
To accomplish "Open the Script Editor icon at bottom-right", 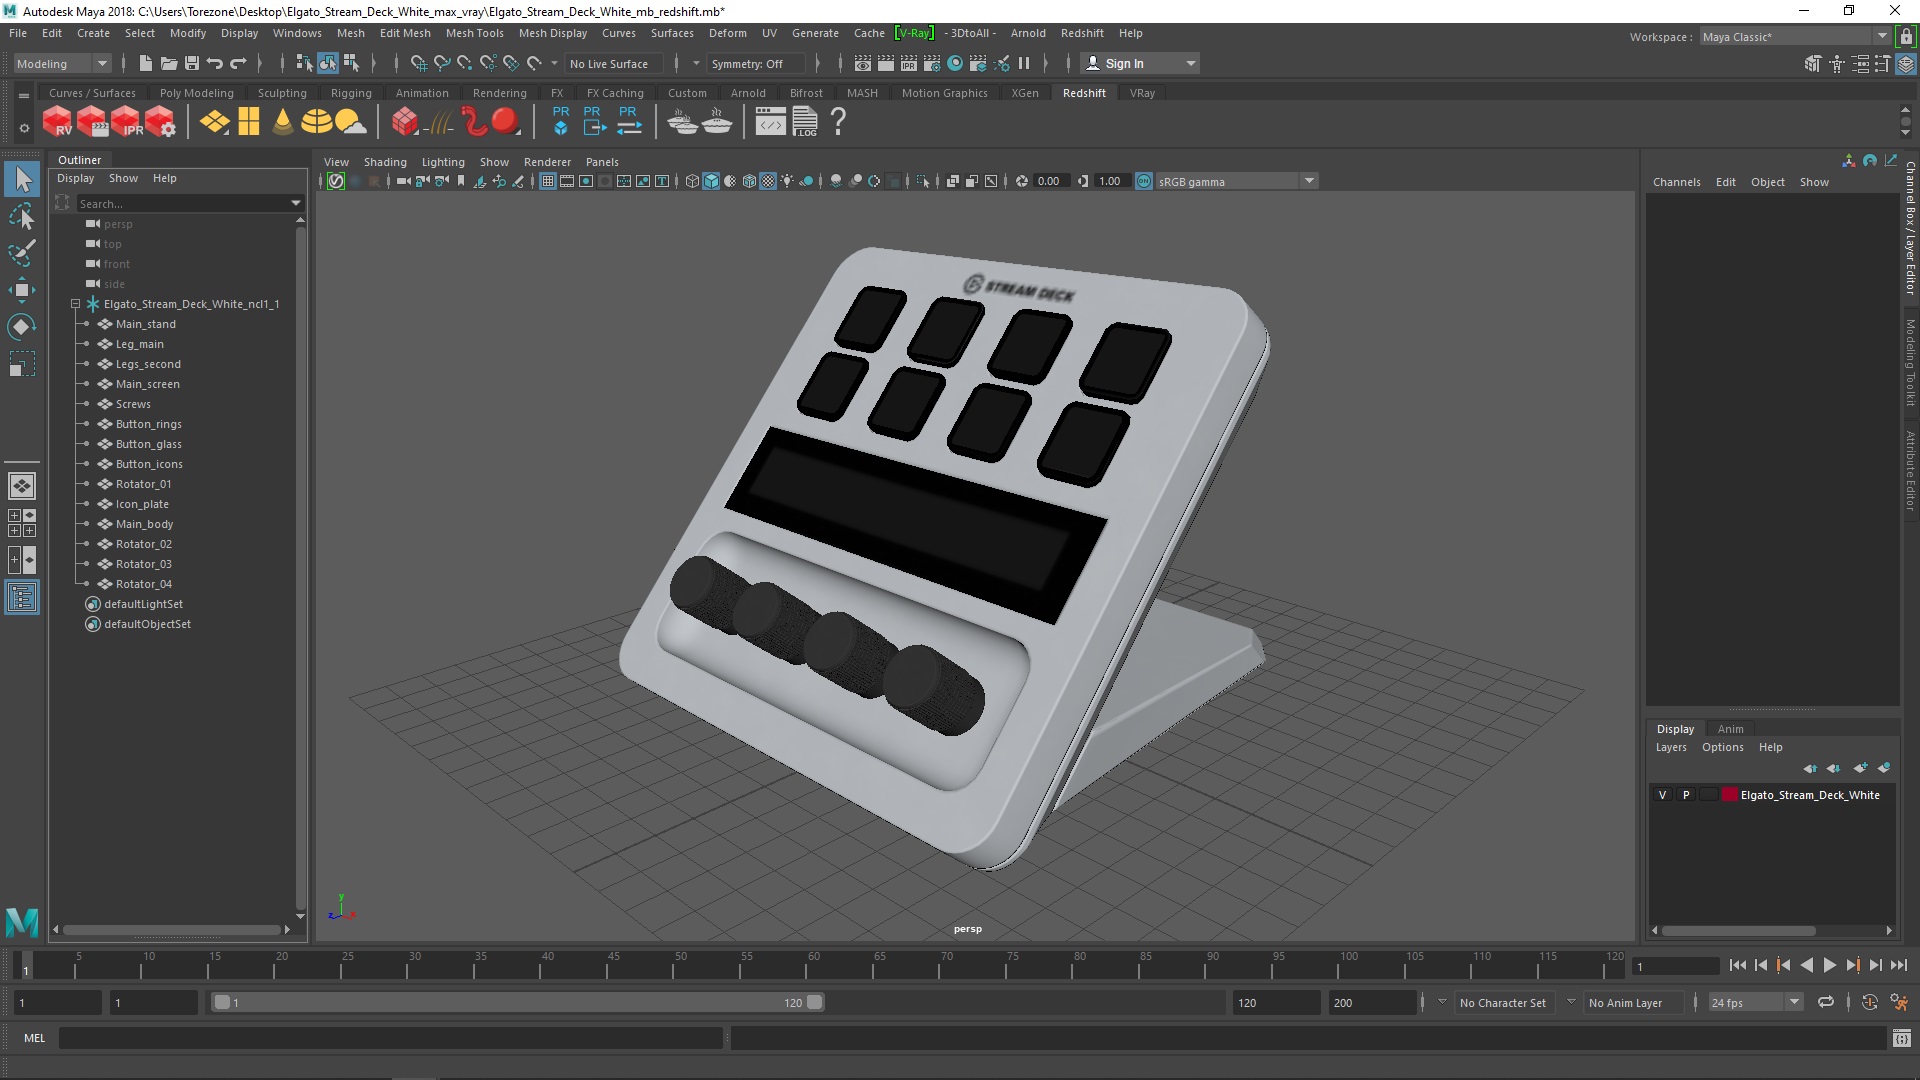I will [x=1902, y=1039].
